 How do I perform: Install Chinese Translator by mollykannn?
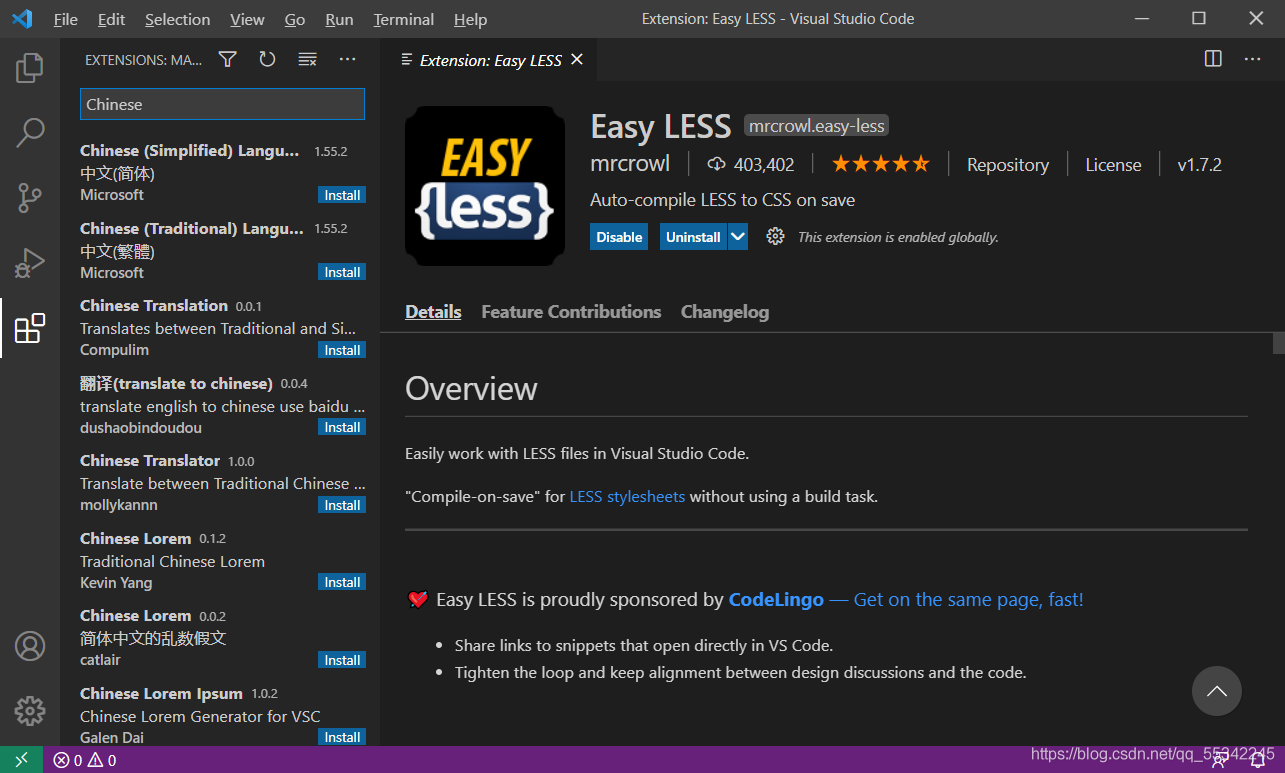click(342, 505)
